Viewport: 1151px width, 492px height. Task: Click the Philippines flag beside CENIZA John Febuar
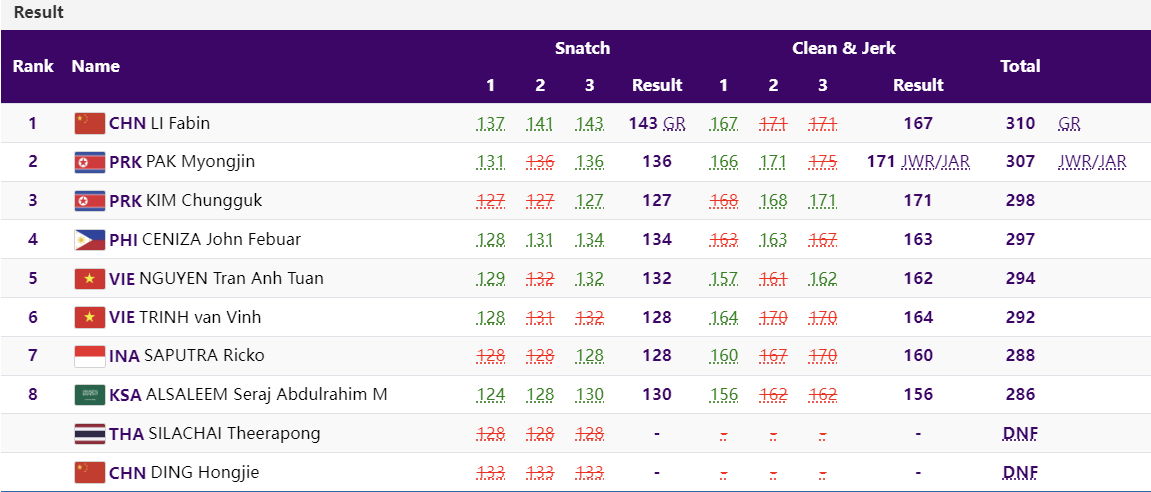[90, 239]
